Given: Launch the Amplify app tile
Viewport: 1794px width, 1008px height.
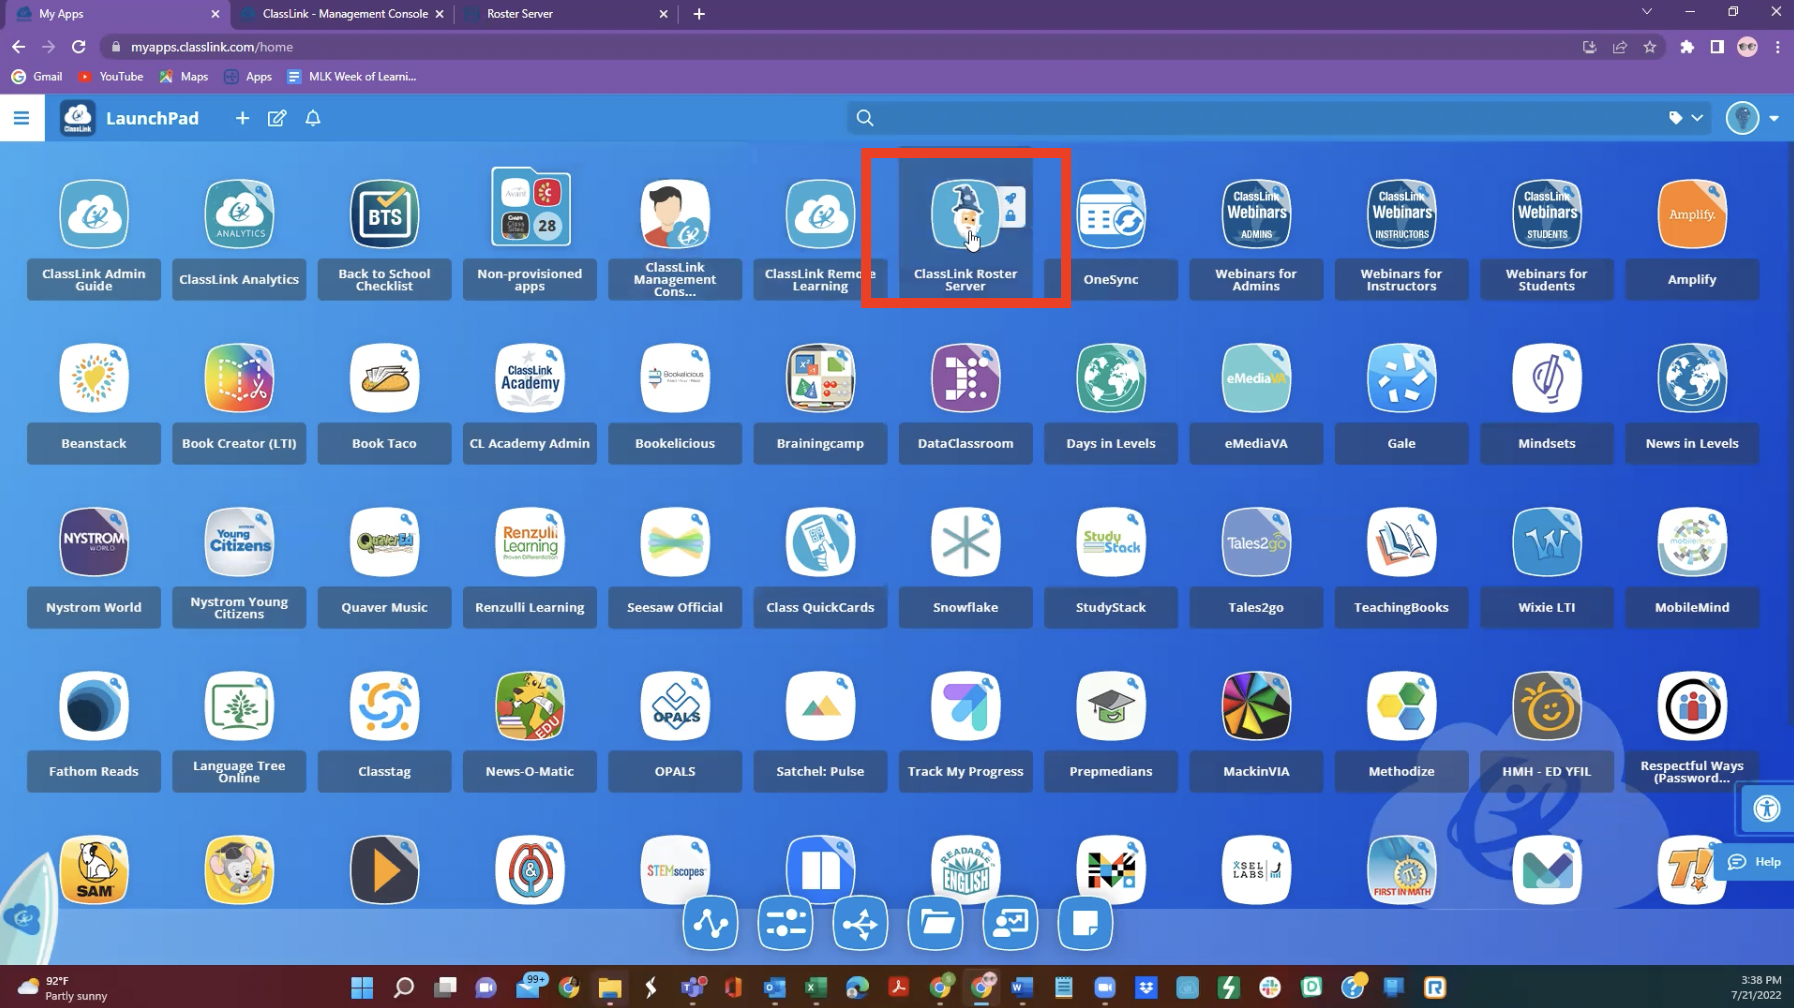Looking at the screenshot, I should (1691, 215).
